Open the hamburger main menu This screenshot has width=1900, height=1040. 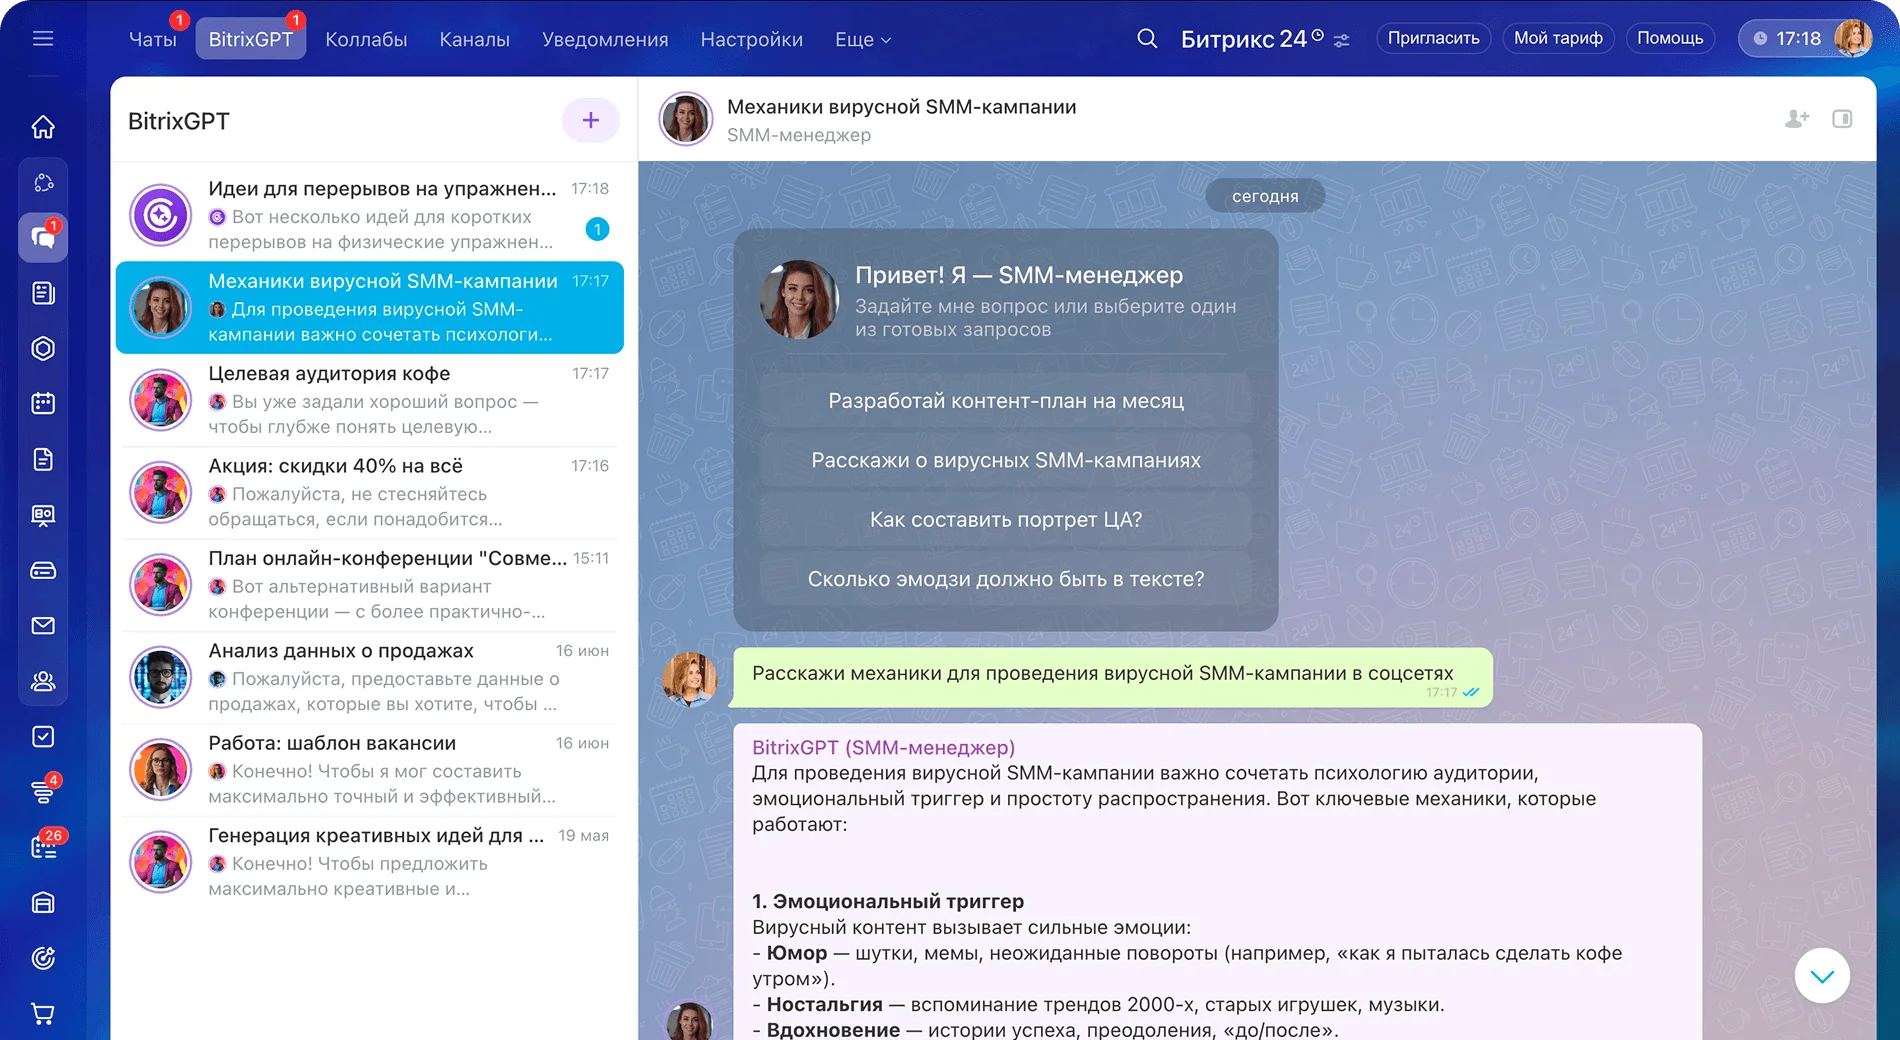[x=43, y=39]
